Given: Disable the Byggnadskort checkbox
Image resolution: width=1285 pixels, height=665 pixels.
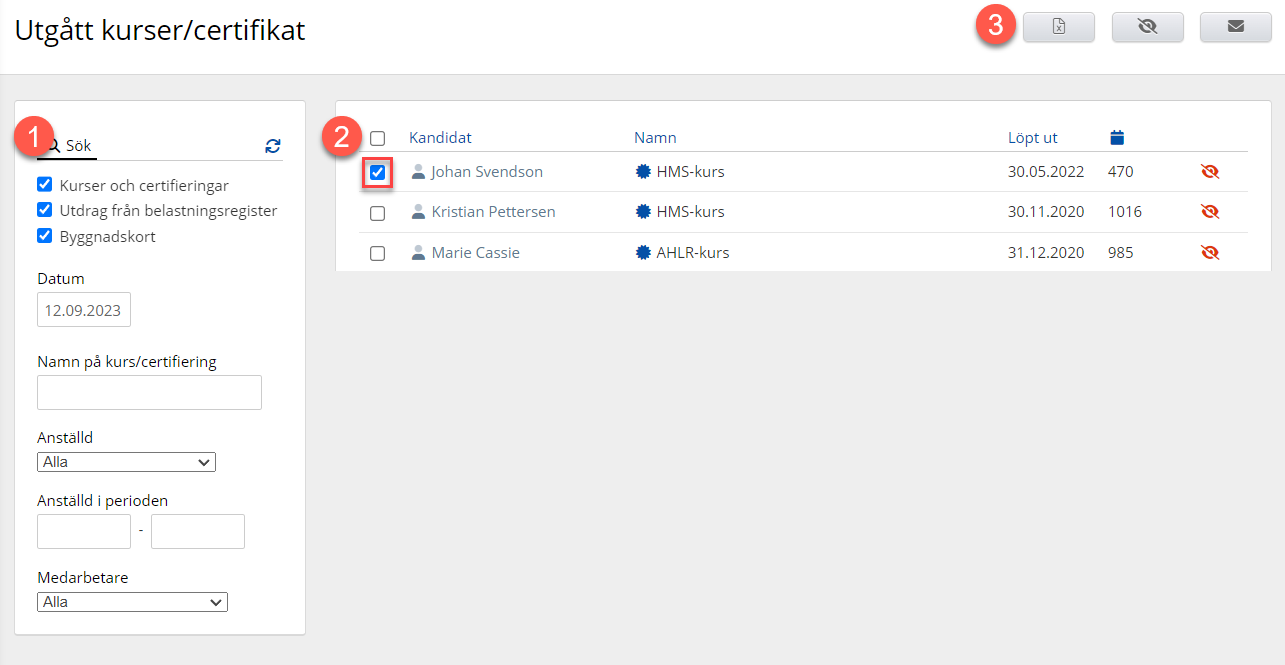Looking at the screenshot, I should click(44, 237).
